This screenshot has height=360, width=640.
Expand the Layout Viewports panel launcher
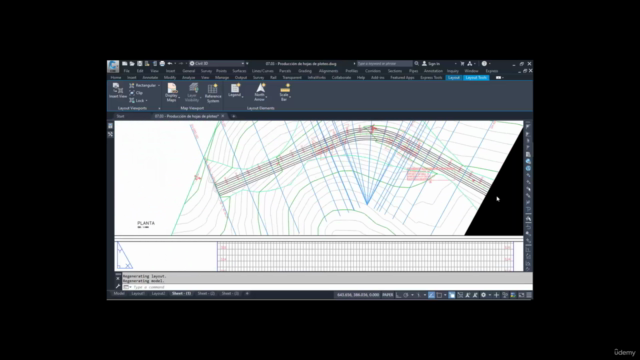coord(159,108)
